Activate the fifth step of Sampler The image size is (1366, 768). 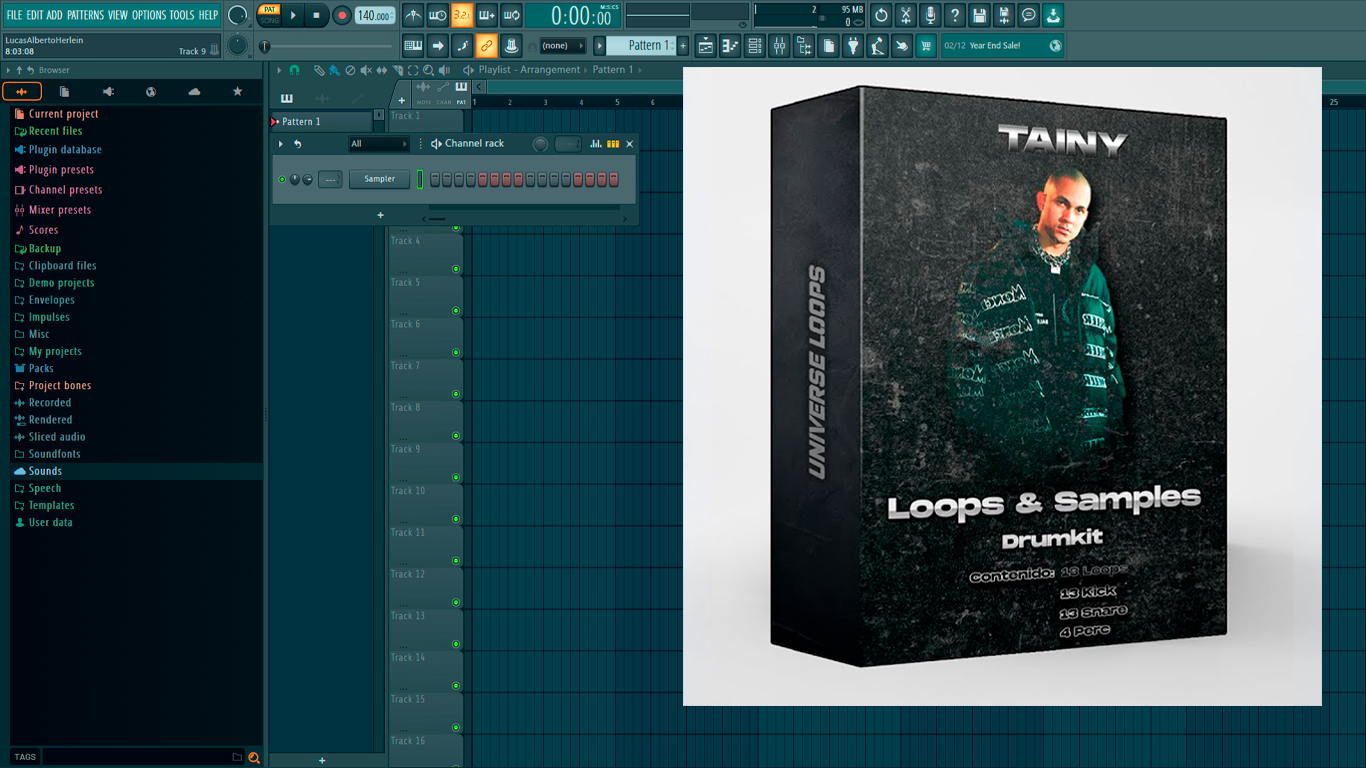[x=482, y=179]
